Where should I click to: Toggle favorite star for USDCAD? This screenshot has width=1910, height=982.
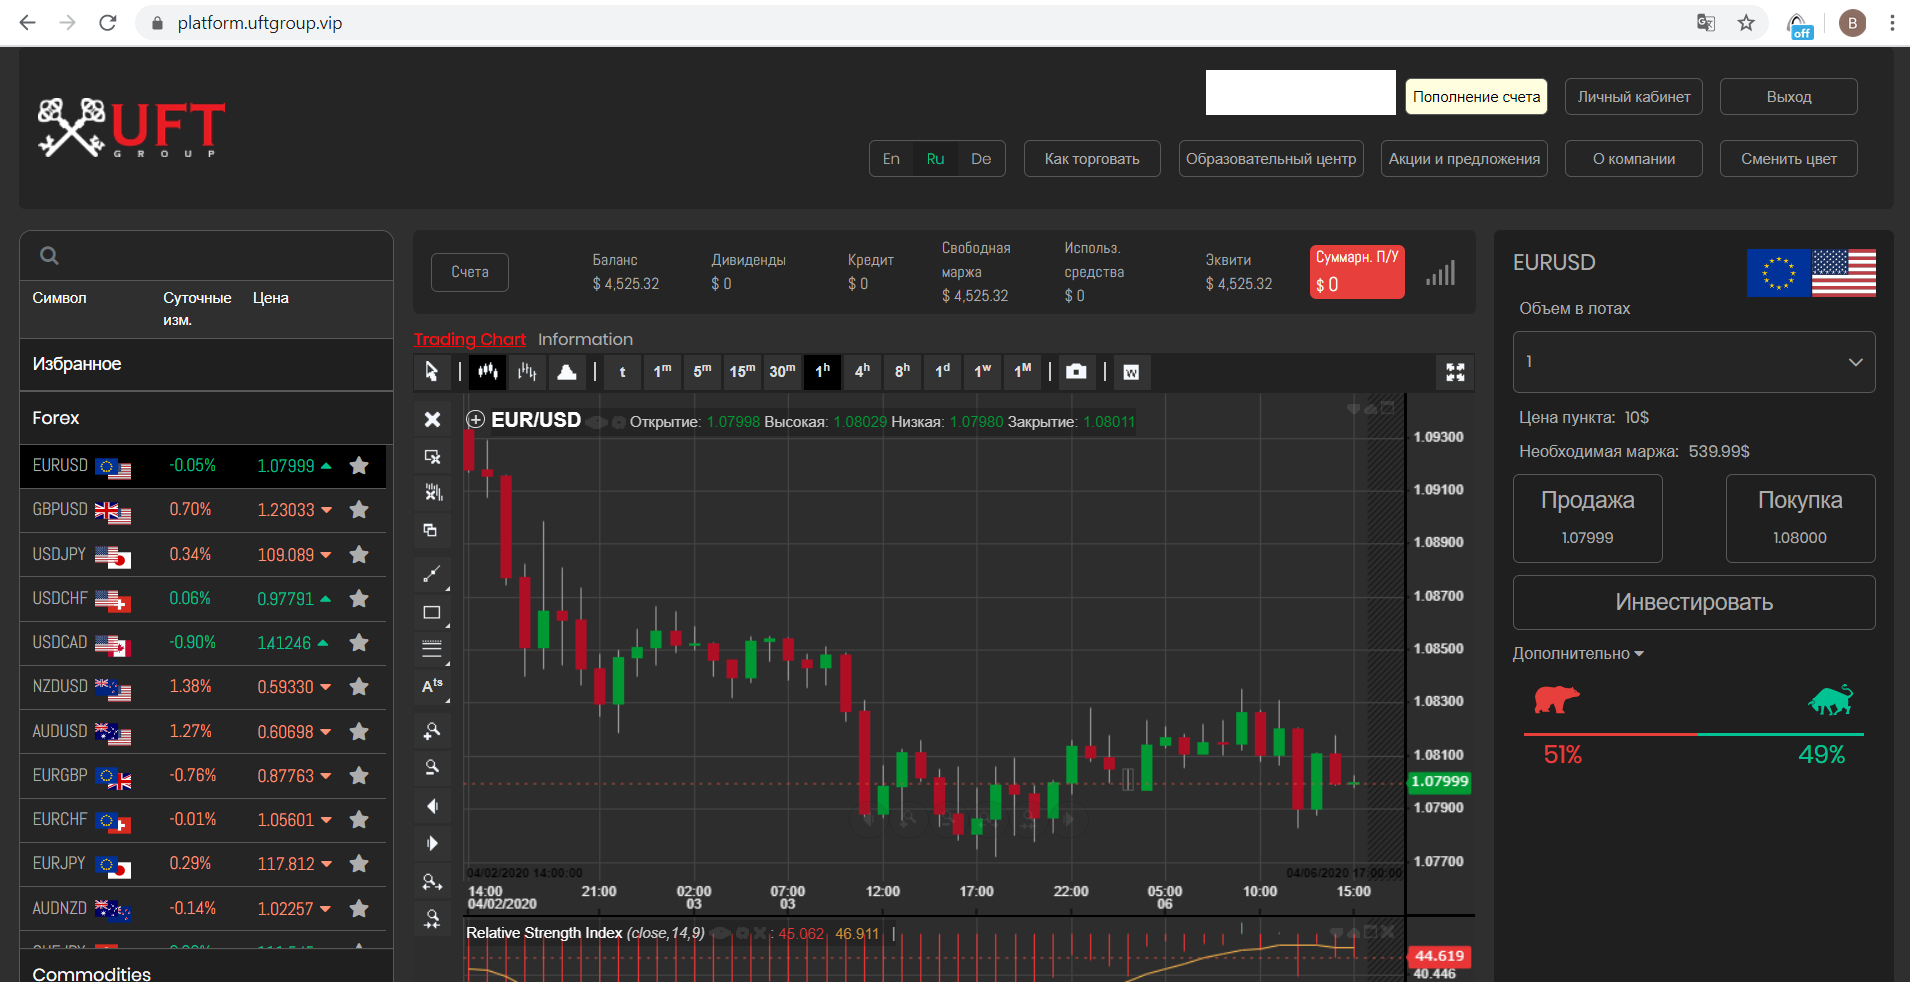point(359,642)
